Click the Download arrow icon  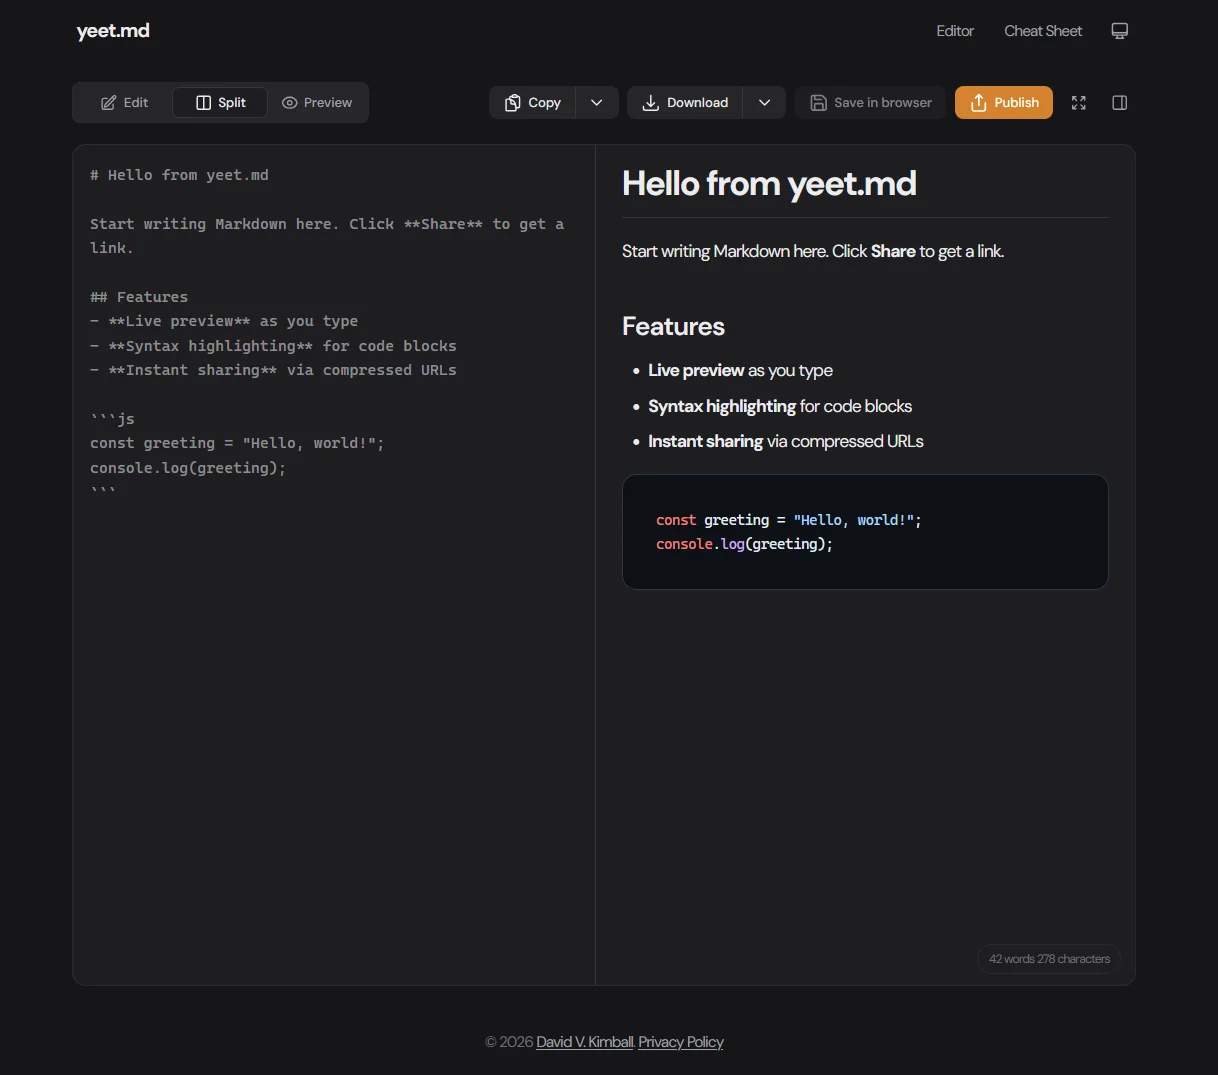pos(650,103)
